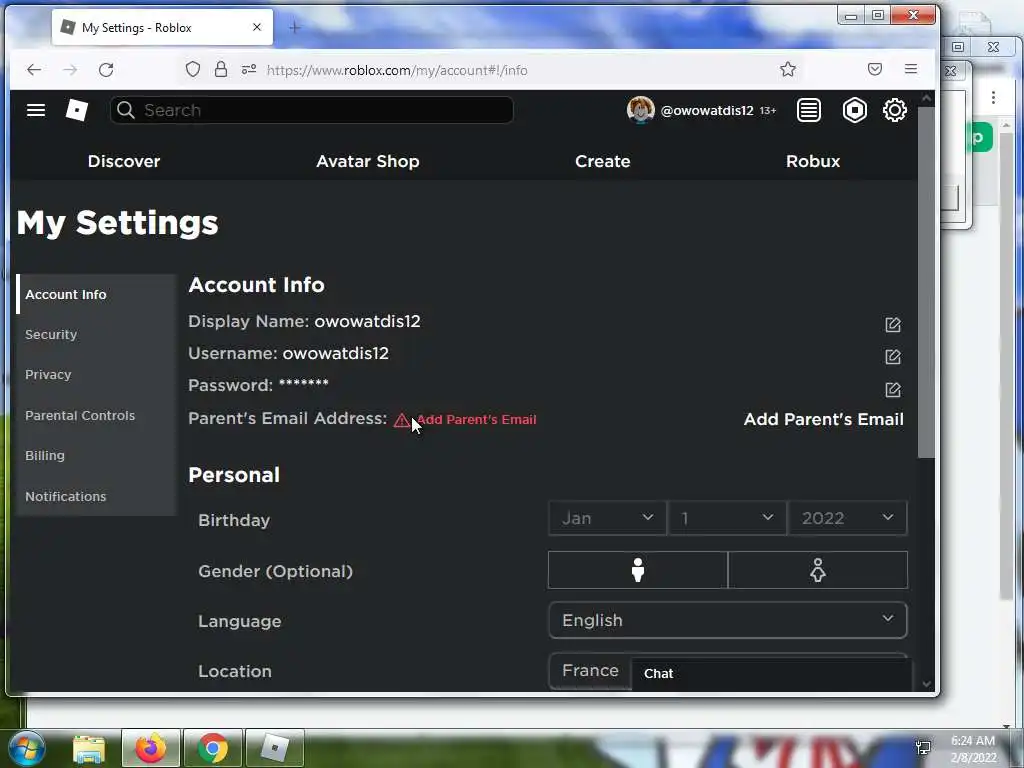This screenshot has width=1024, height=768.
Task: Select Account Info settings tab
Action: tap(96, 295)
